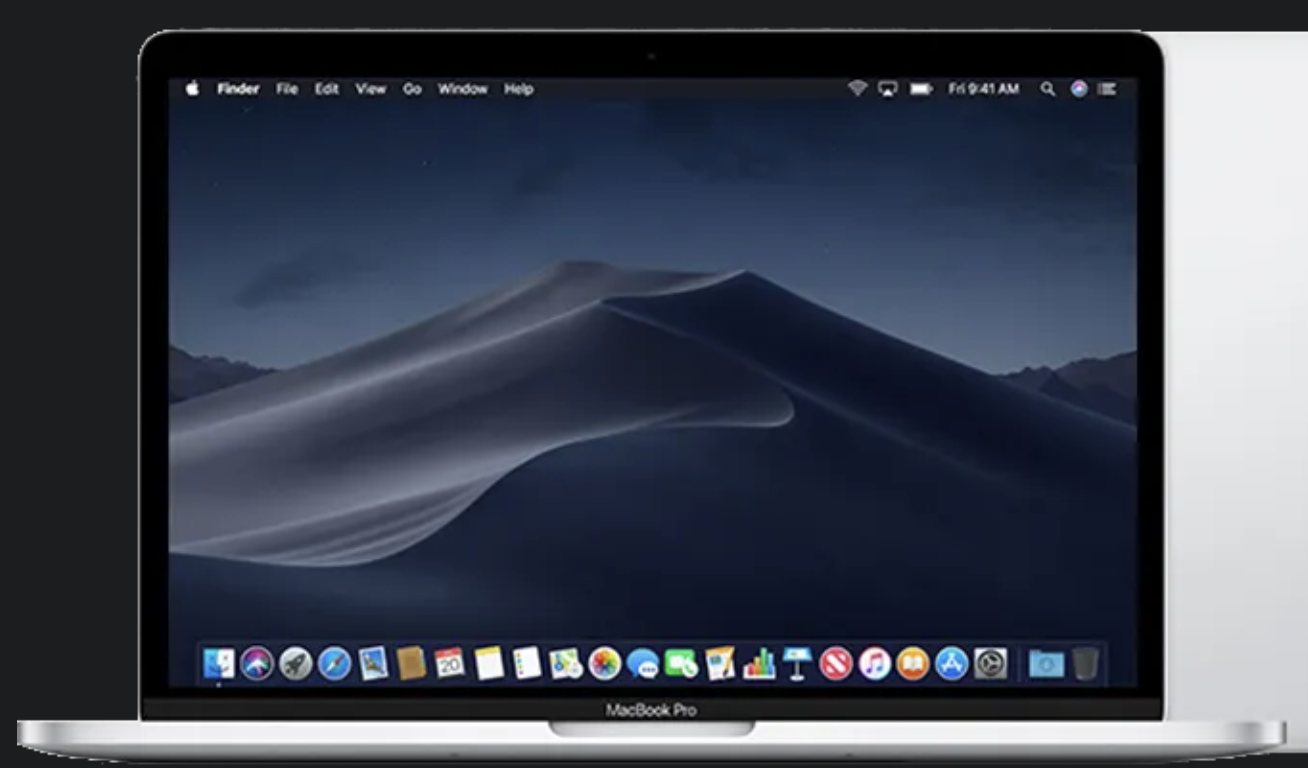
Task: Open the View menu
Action: 370,89
